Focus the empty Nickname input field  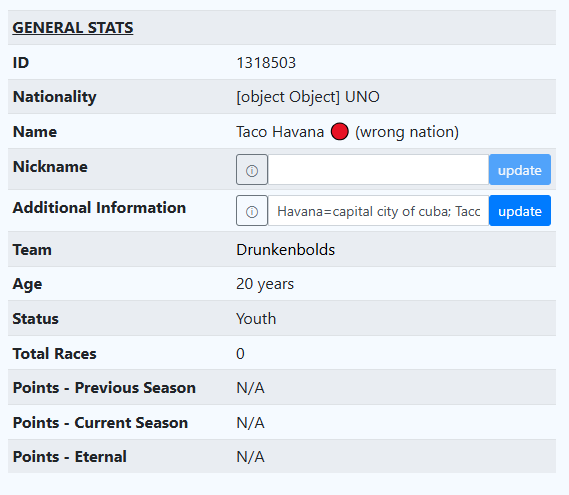point(378,170)
